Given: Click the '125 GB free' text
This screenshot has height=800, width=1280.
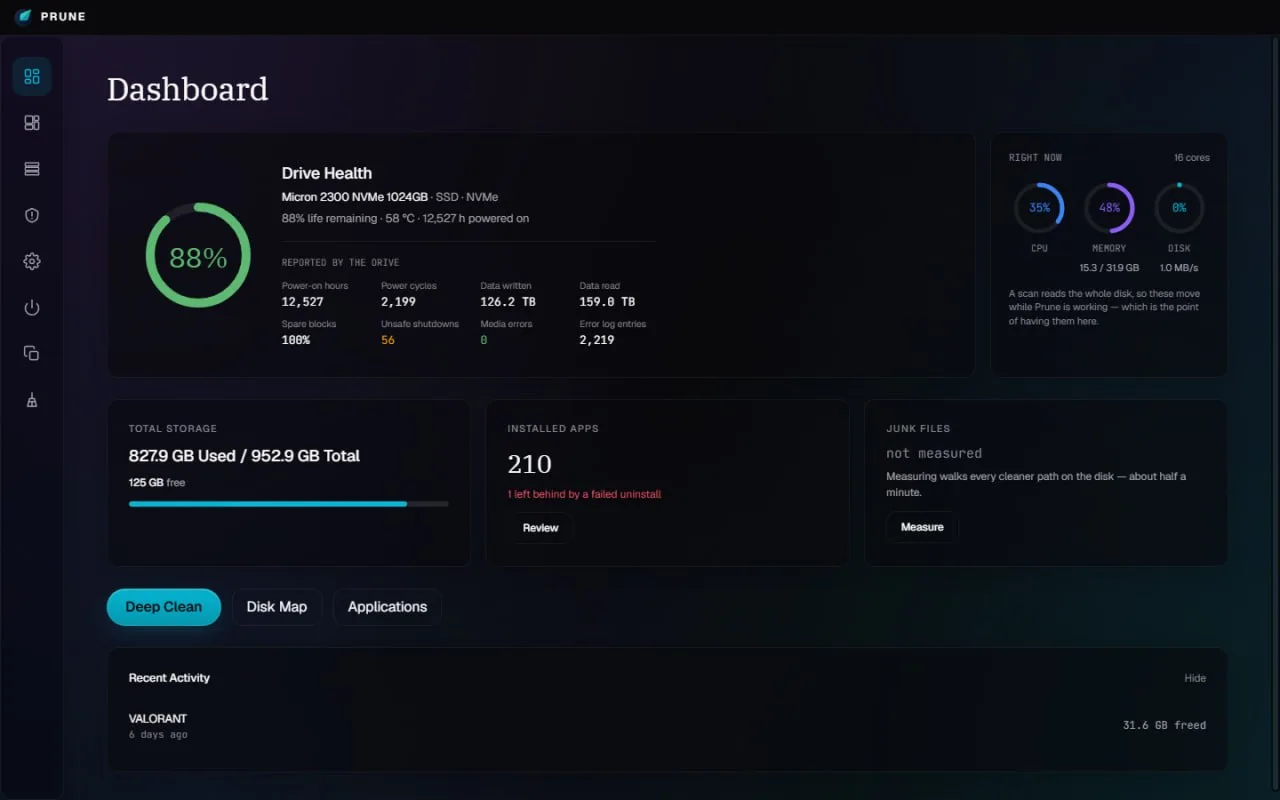Looking at the screenshot, I should click(x=157, y=483).
